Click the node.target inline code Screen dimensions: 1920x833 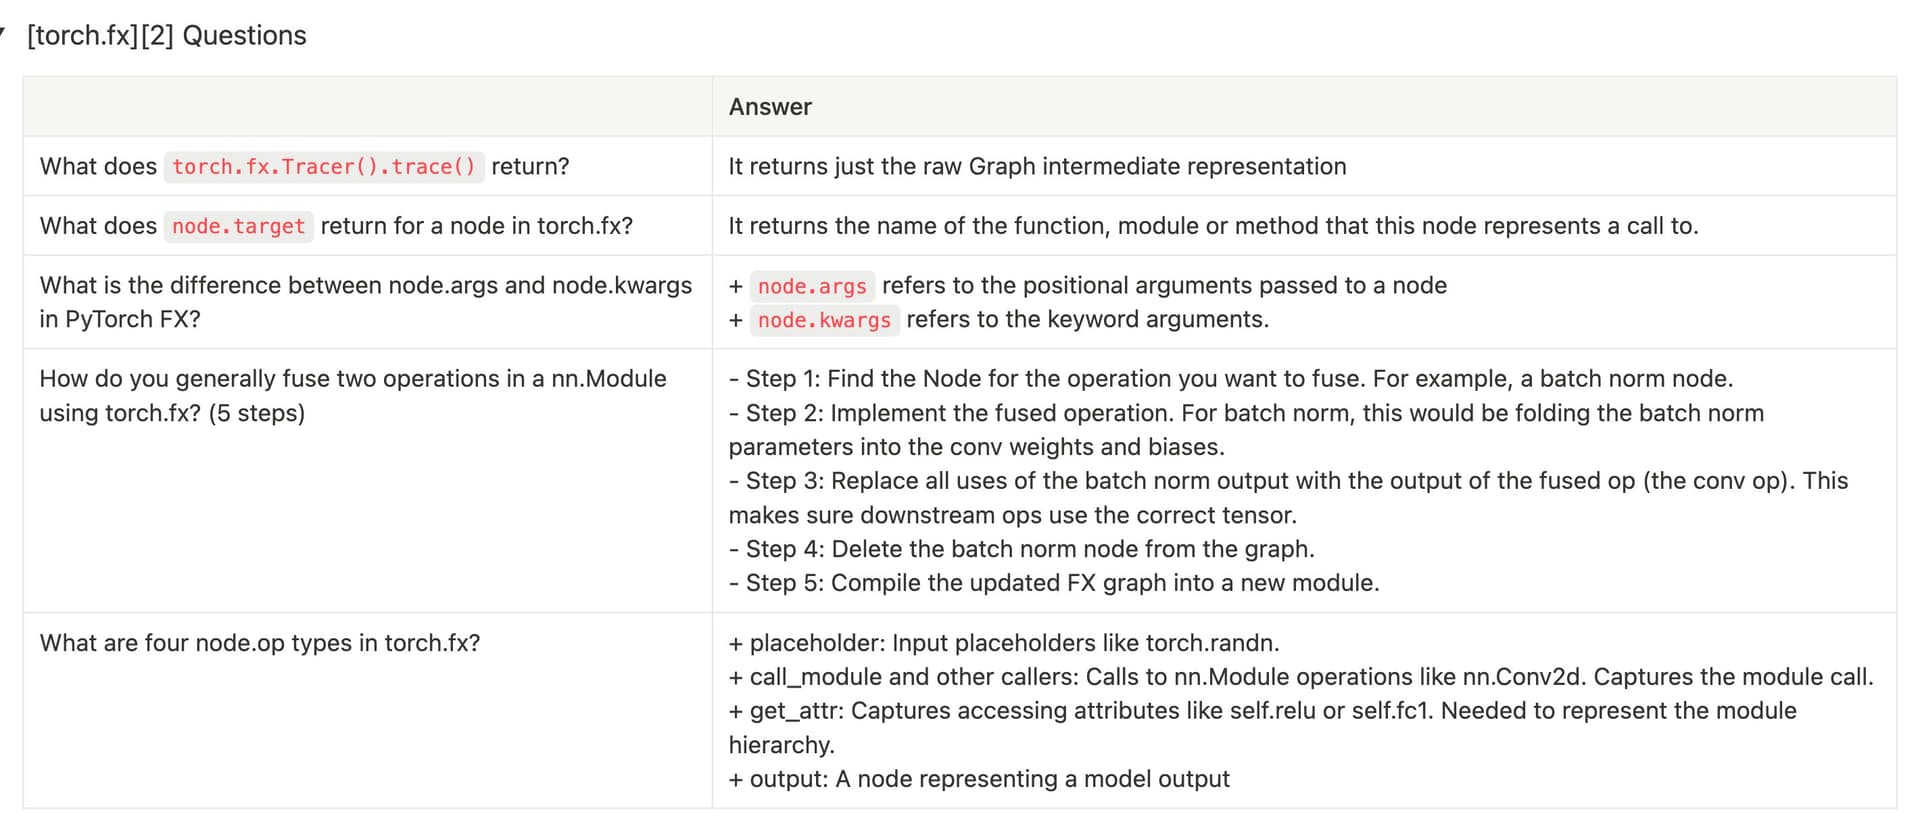(238, 226)
